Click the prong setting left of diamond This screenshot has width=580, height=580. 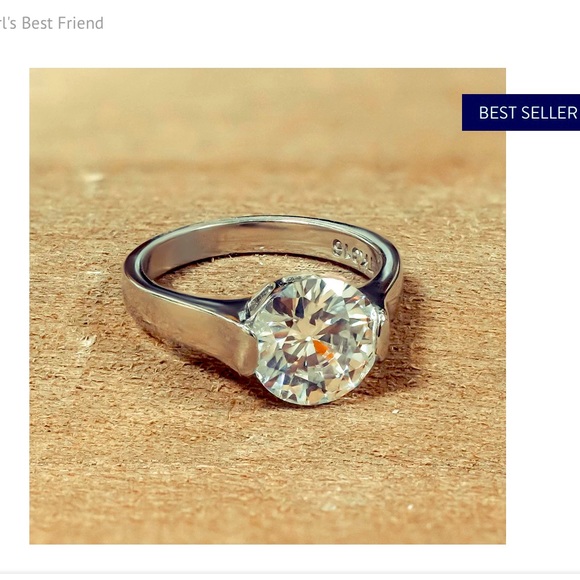coord(259,301)
